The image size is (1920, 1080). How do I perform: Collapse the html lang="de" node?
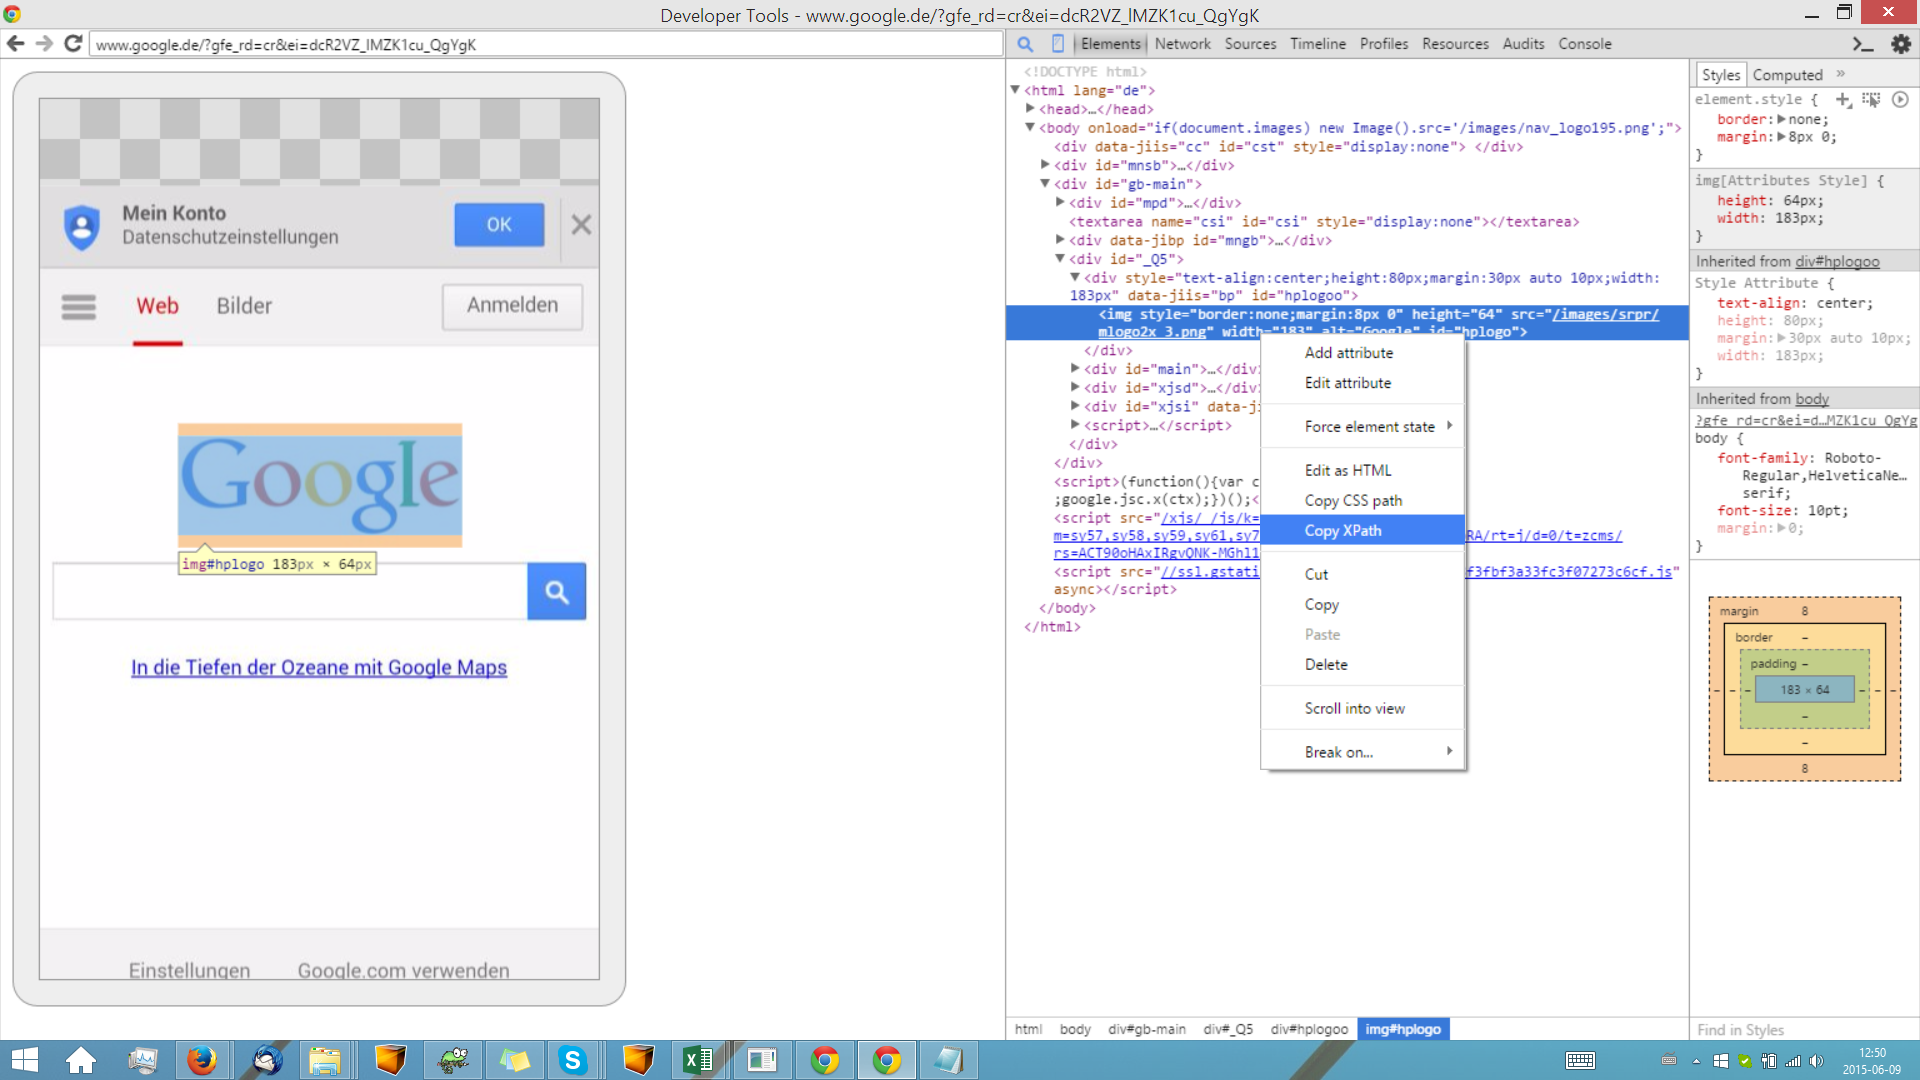point(1015,90)
